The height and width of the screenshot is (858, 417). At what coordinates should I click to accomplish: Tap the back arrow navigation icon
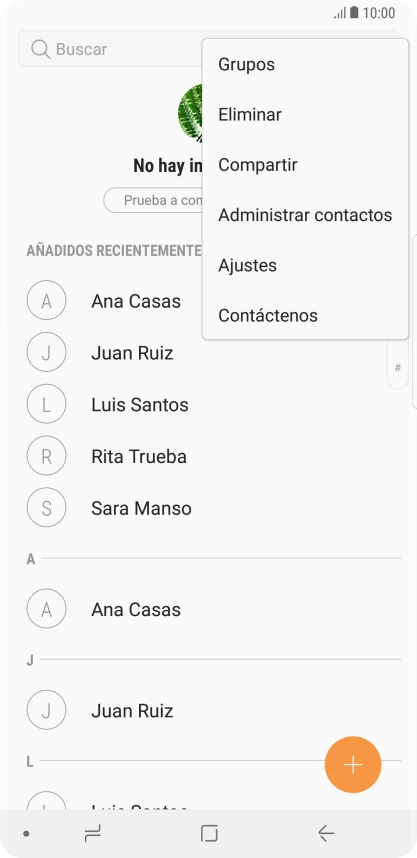pyautogui.click(x=326, y=833)
